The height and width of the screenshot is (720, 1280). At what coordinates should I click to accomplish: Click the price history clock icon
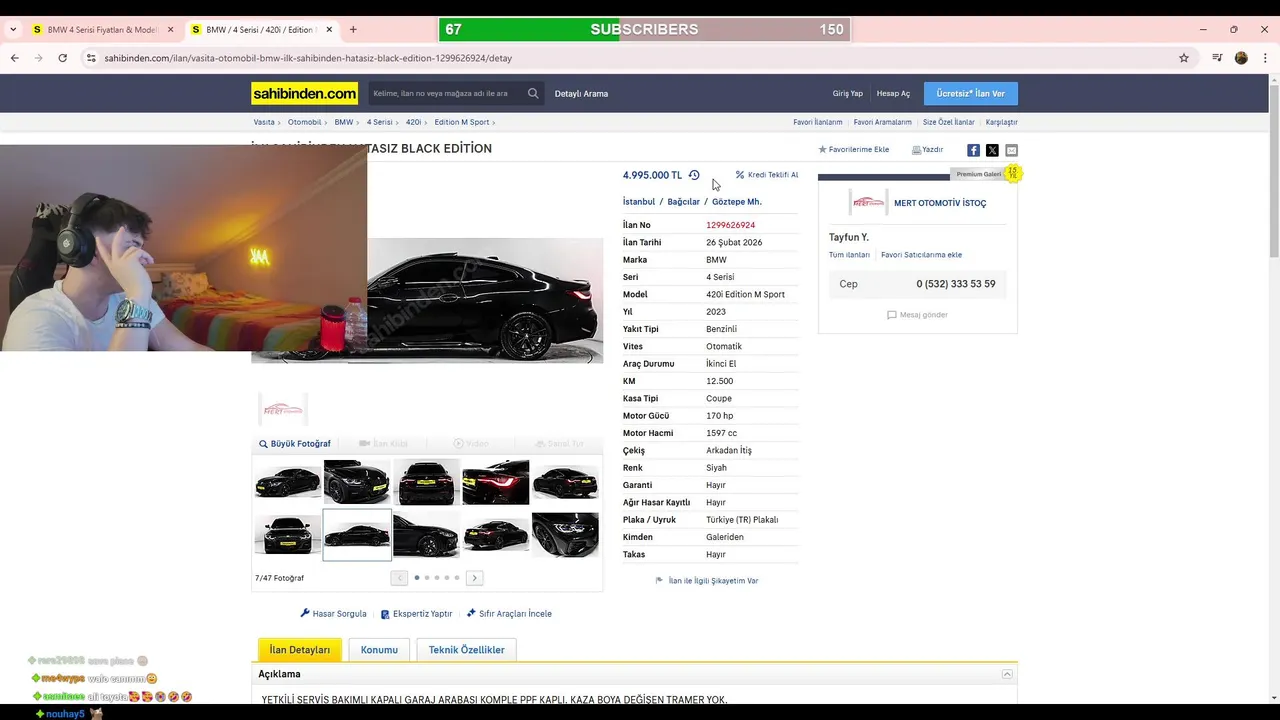[694, 175]
